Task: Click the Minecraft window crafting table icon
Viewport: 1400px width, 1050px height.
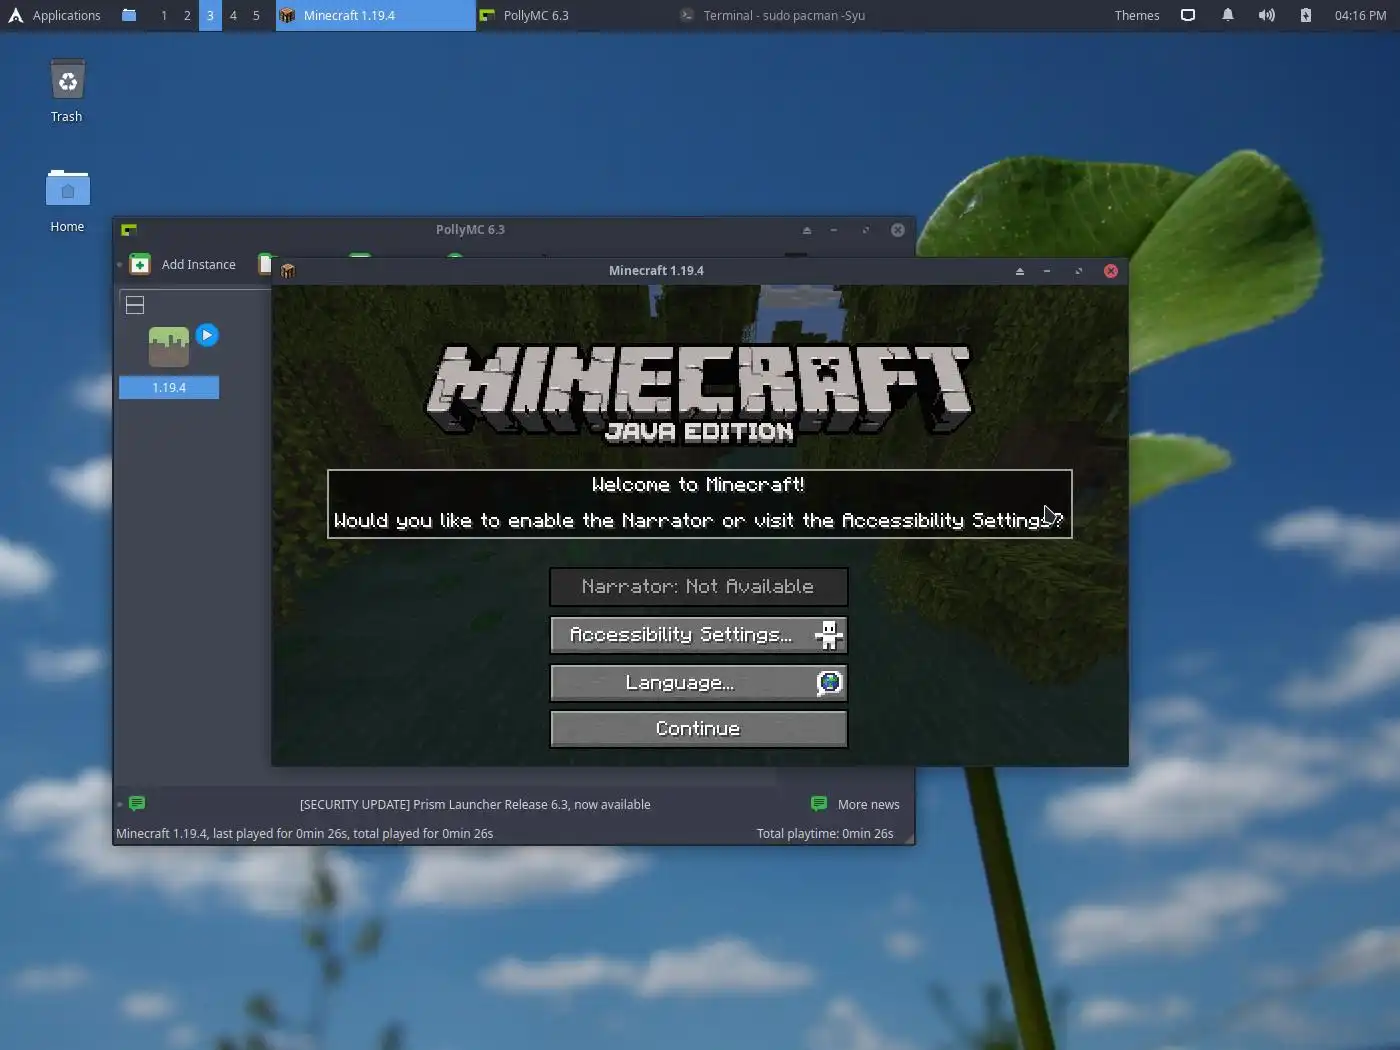Action: (288, 271)
